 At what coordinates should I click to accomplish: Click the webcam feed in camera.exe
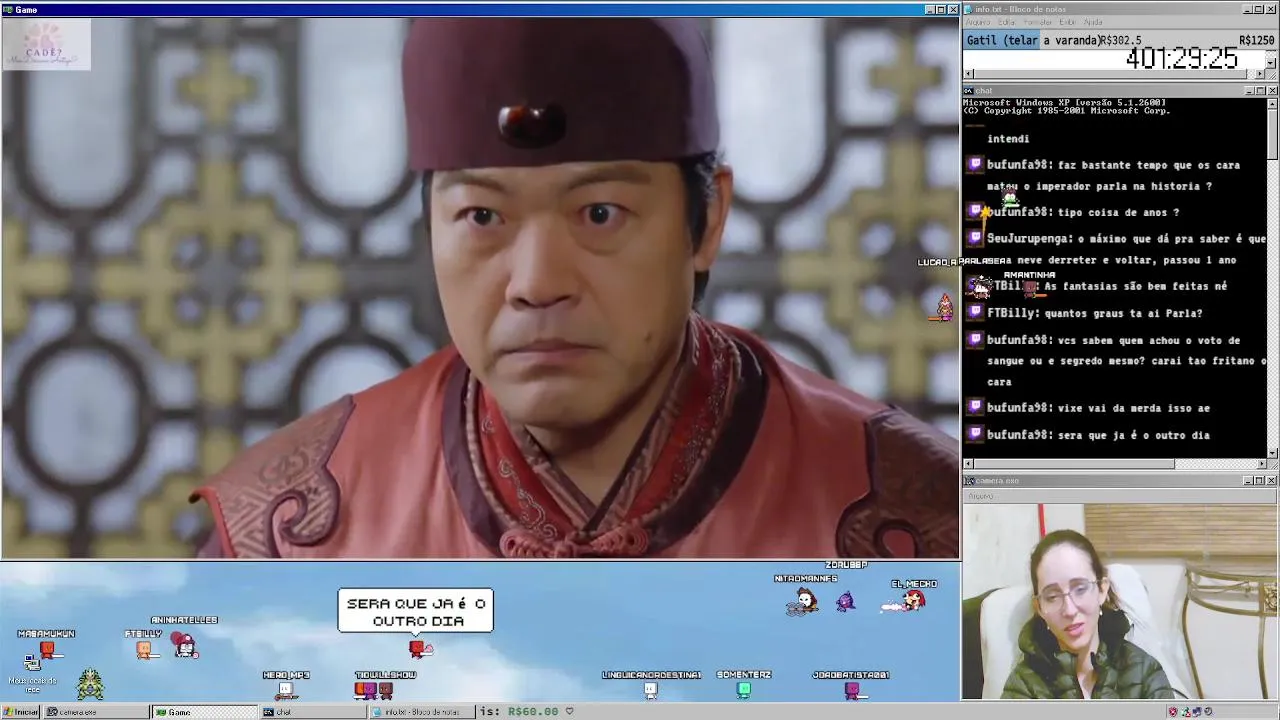[x=1120, y=601]
